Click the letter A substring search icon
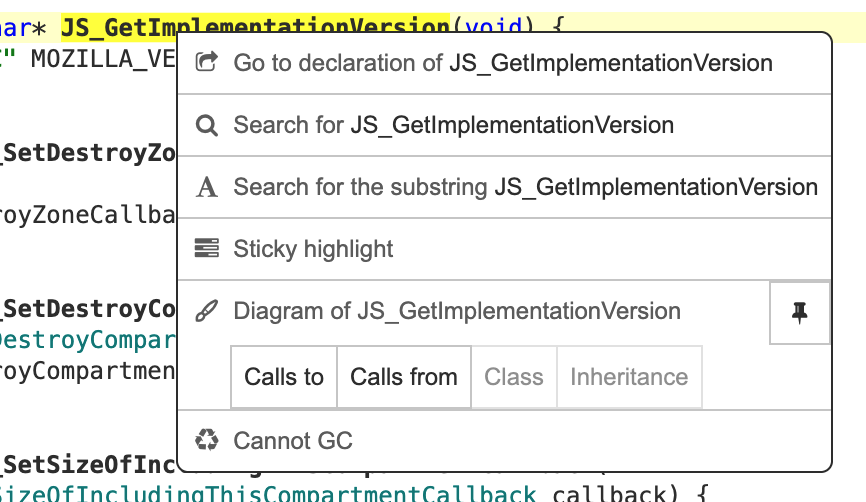Viewport: 866px width, 502px height. click(x=207, y=187)
